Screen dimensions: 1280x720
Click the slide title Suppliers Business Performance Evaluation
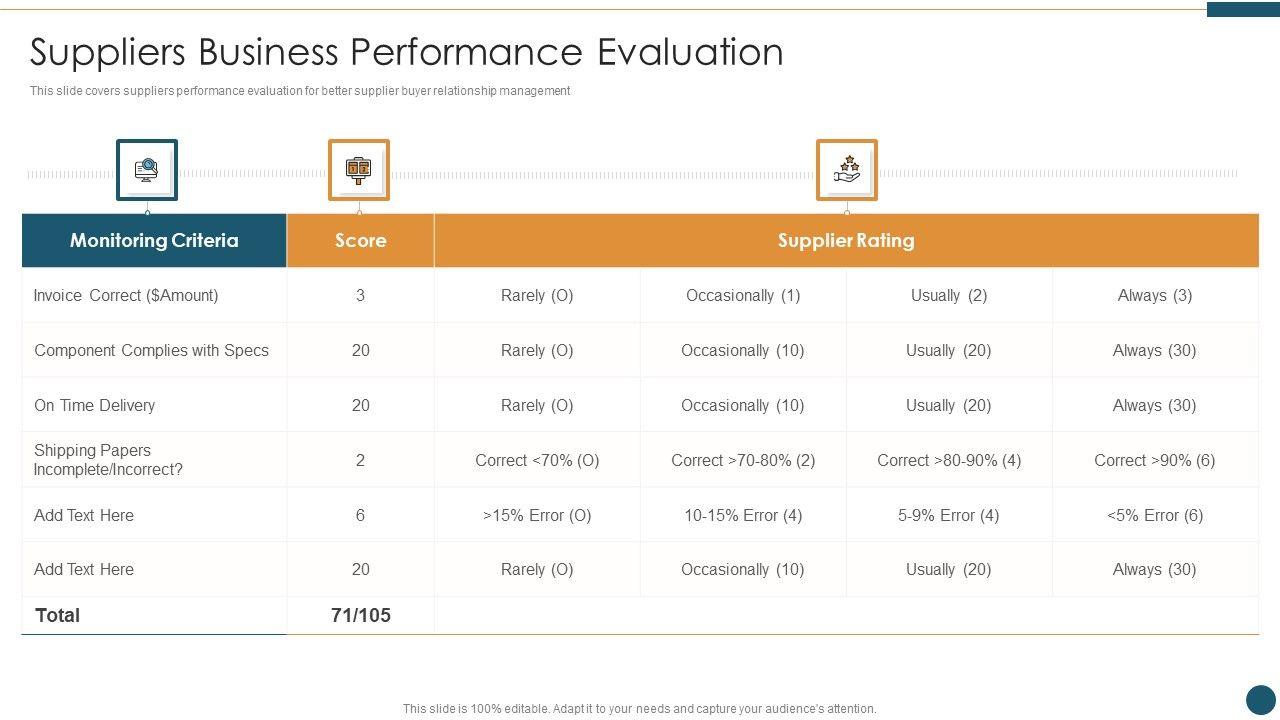pyautogui.click(x=406, y=52)
